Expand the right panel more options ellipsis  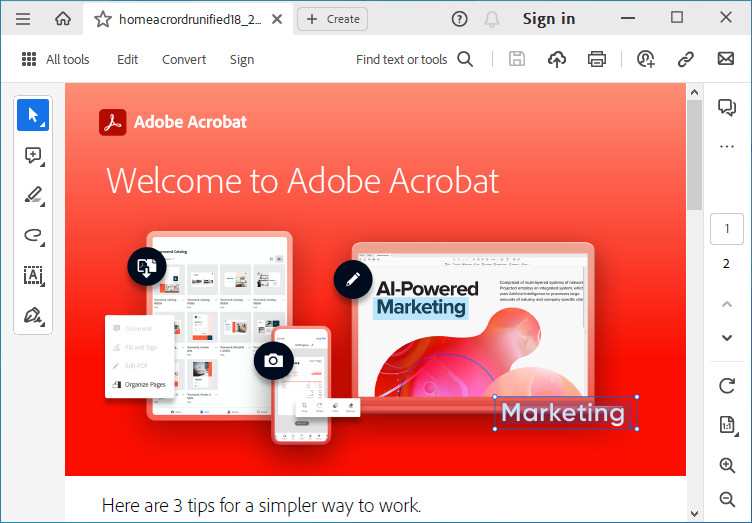coord(727,147)
